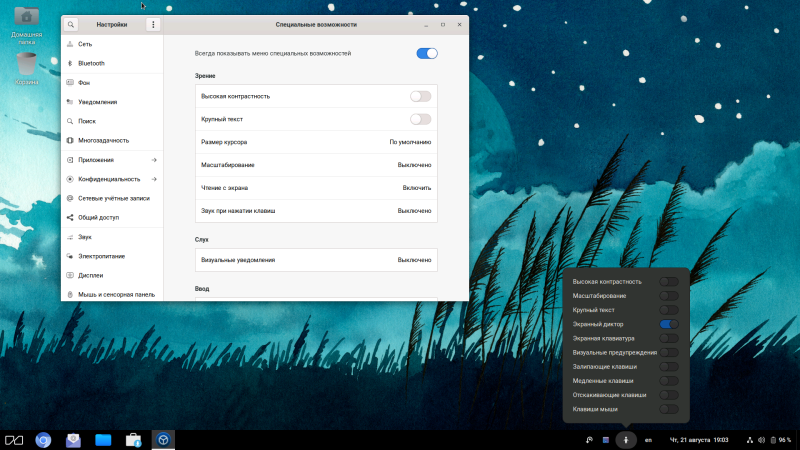Open the mail app in the taskbar
This screenshot has height=450, width=800.
pos(73,439)
